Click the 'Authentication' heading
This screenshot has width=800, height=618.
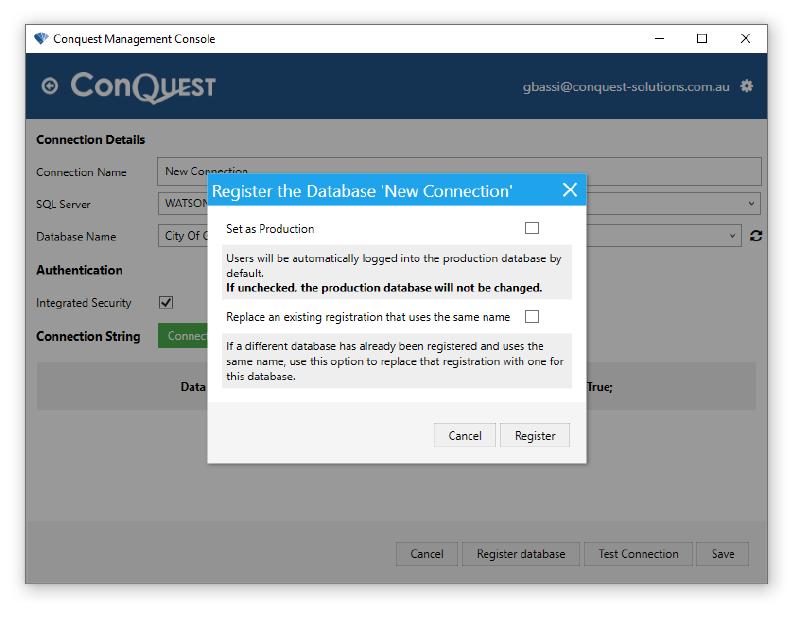click(79, 270)
